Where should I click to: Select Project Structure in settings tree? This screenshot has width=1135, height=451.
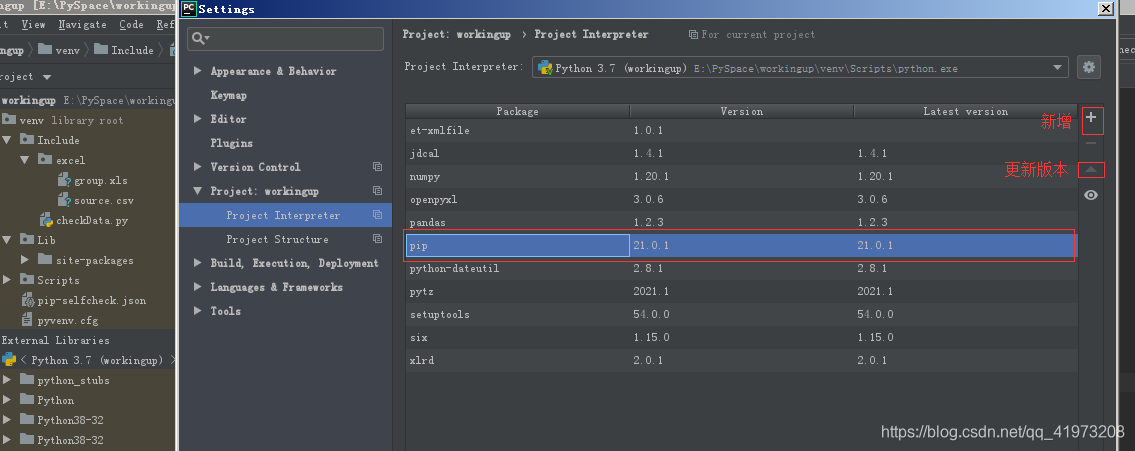277,239
